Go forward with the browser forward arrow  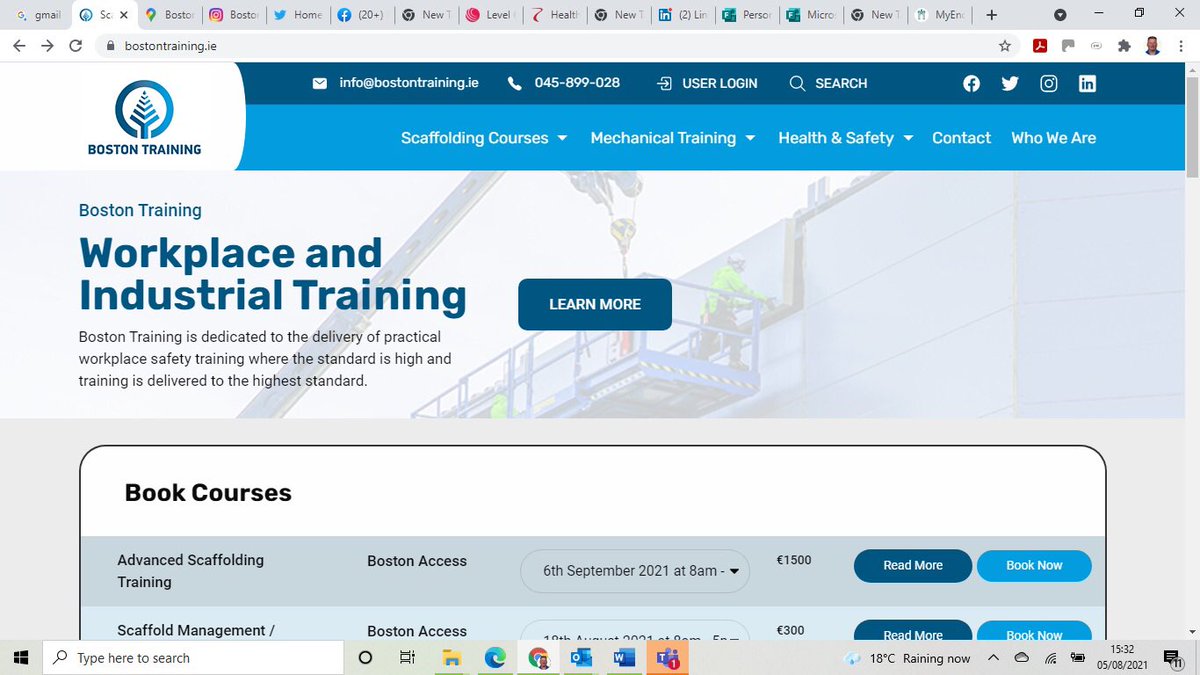(47, 45)
